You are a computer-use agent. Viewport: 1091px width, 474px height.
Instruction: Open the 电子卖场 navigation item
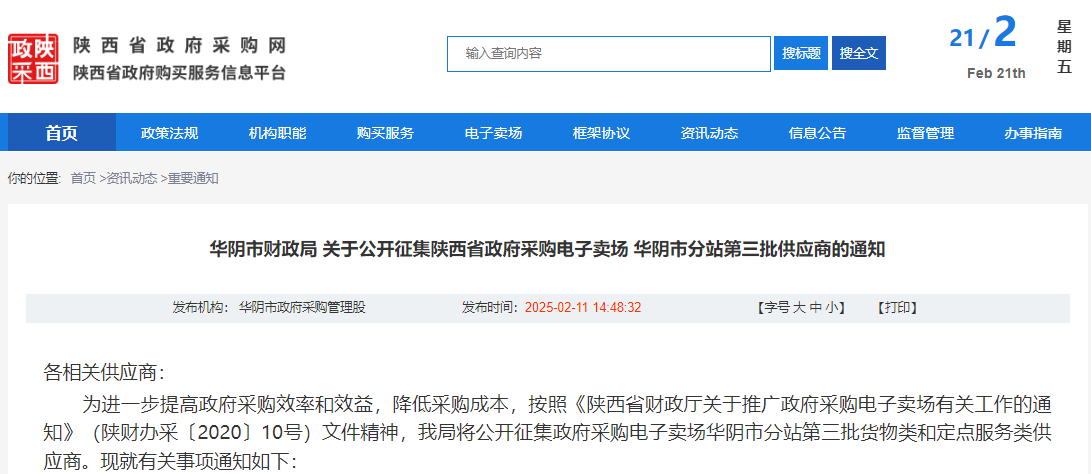coord(493,133)
